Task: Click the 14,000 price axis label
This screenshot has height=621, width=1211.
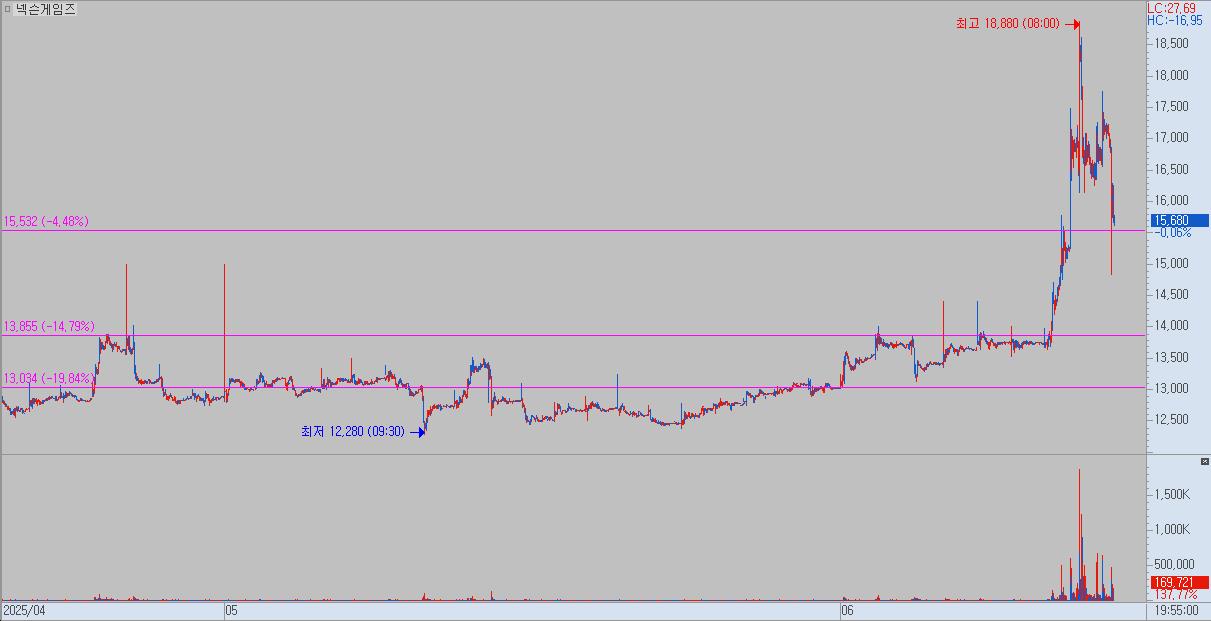Action: click(1171, 326)
